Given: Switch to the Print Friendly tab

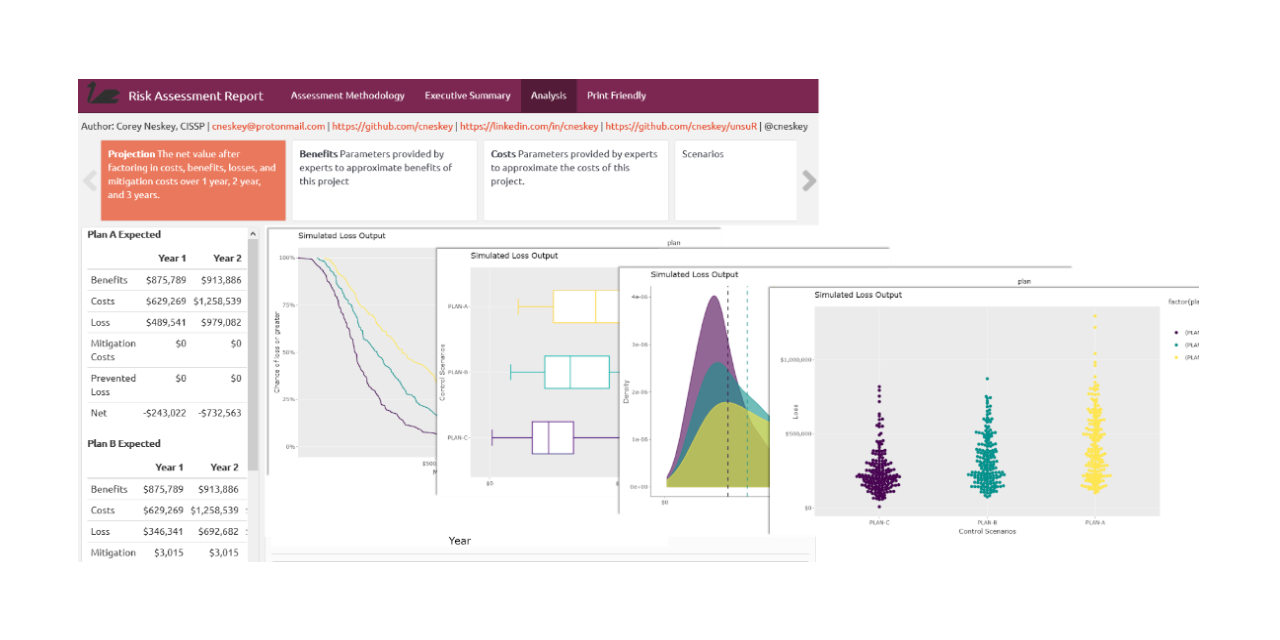Looking at the screenshot, I should tap(616, 96).
